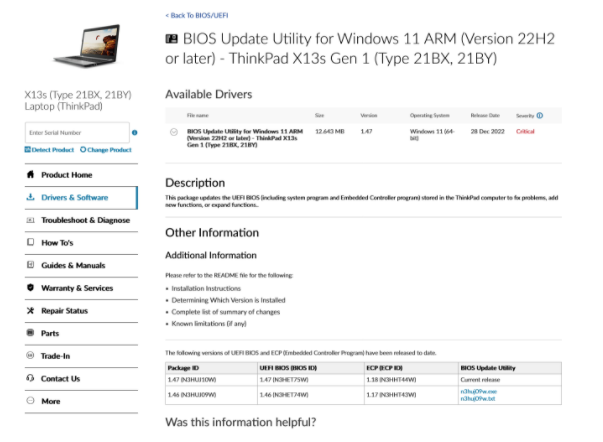Open the Guides & Manuals menu item
603x442 pixels.
tap(81, 266)
